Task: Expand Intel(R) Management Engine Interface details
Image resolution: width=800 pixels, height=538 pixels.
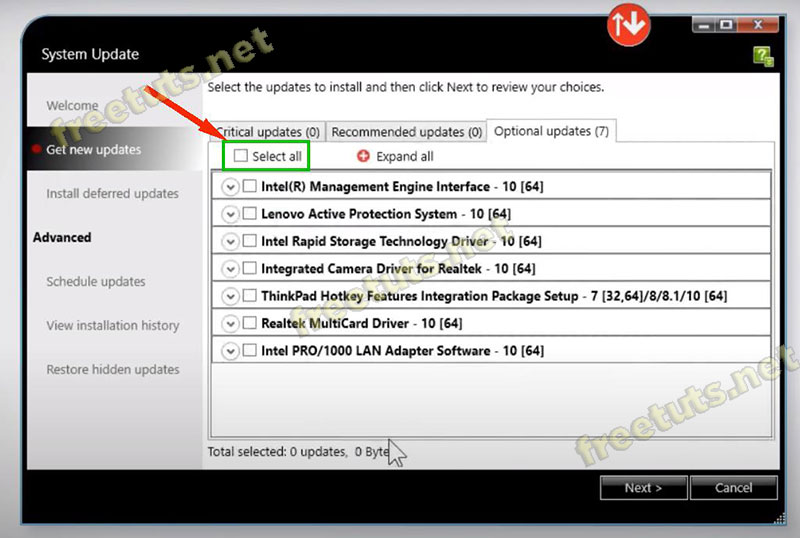Action: click(x=230, y=187)
